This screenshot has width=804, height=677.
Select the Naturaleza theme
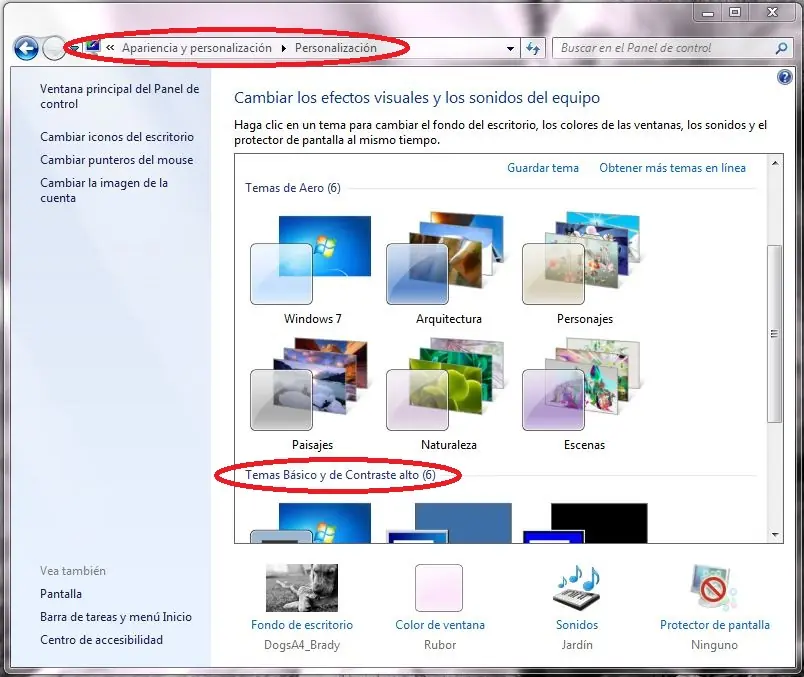point(448,394)
